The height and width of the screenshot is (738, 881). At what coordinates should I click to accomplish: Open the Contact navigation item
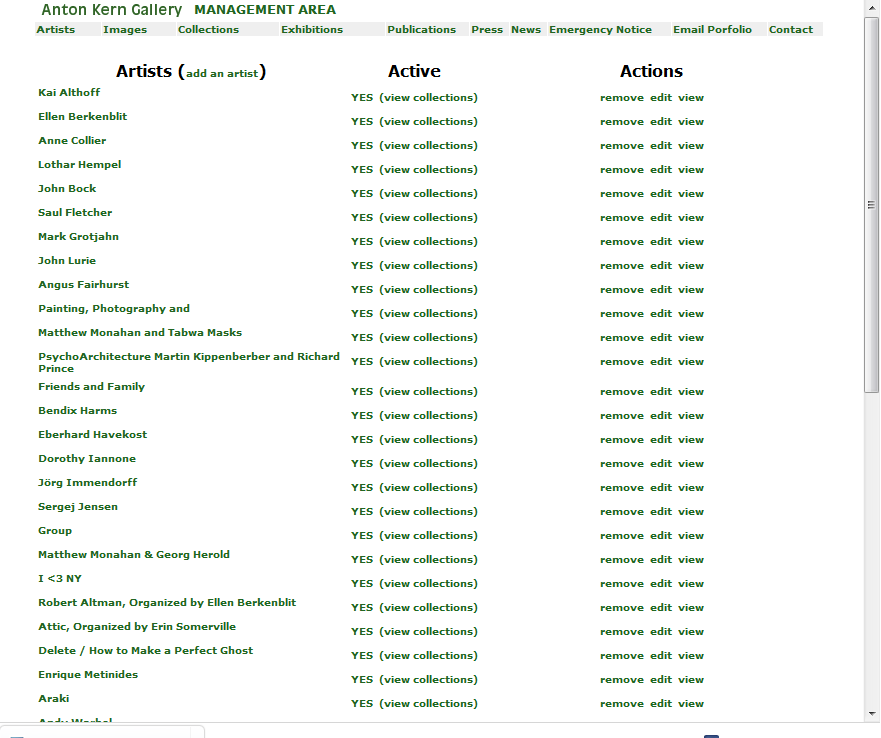click(x=790, y=30)
